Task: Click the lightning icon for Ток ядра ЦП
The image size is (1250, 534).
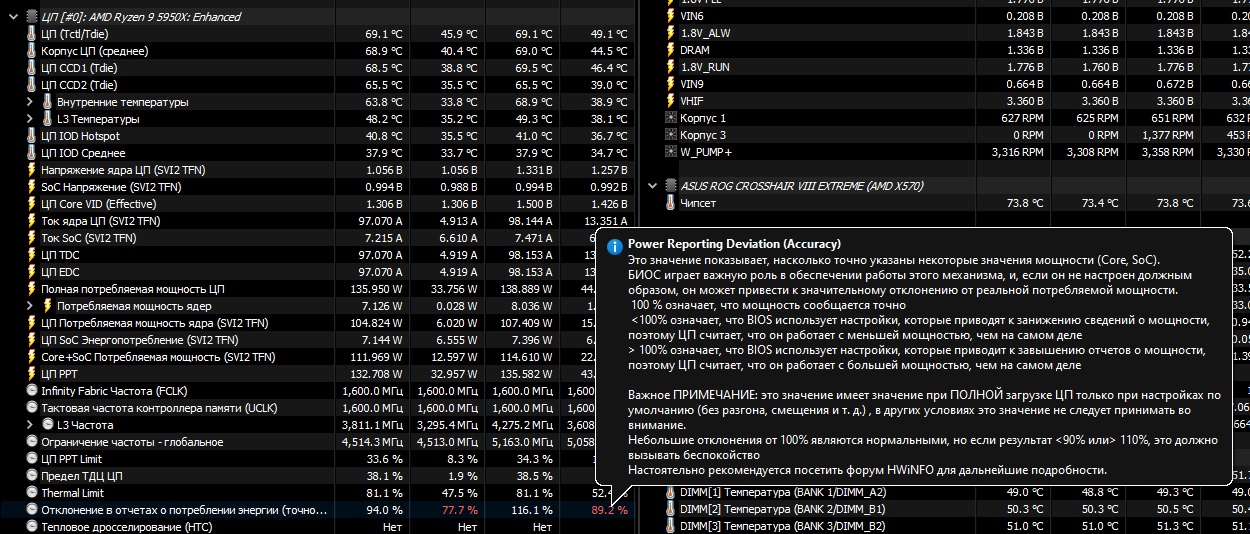Action: (x=31, y=221)
